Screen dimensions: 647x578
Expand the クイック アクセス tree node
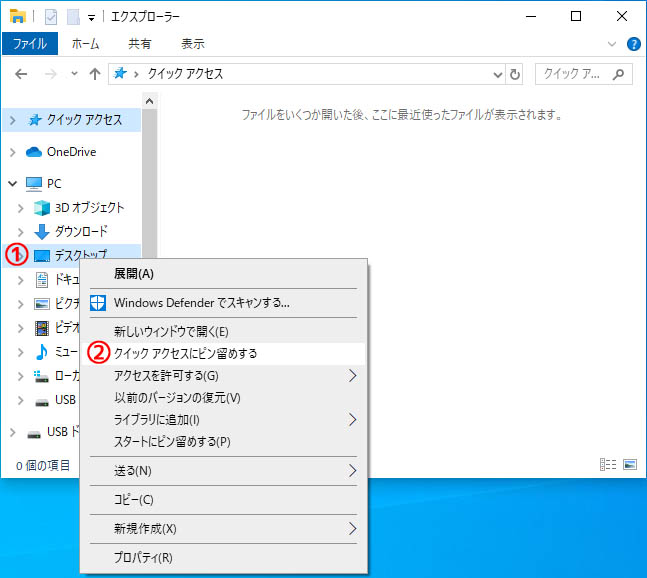[x=13, y=120]
